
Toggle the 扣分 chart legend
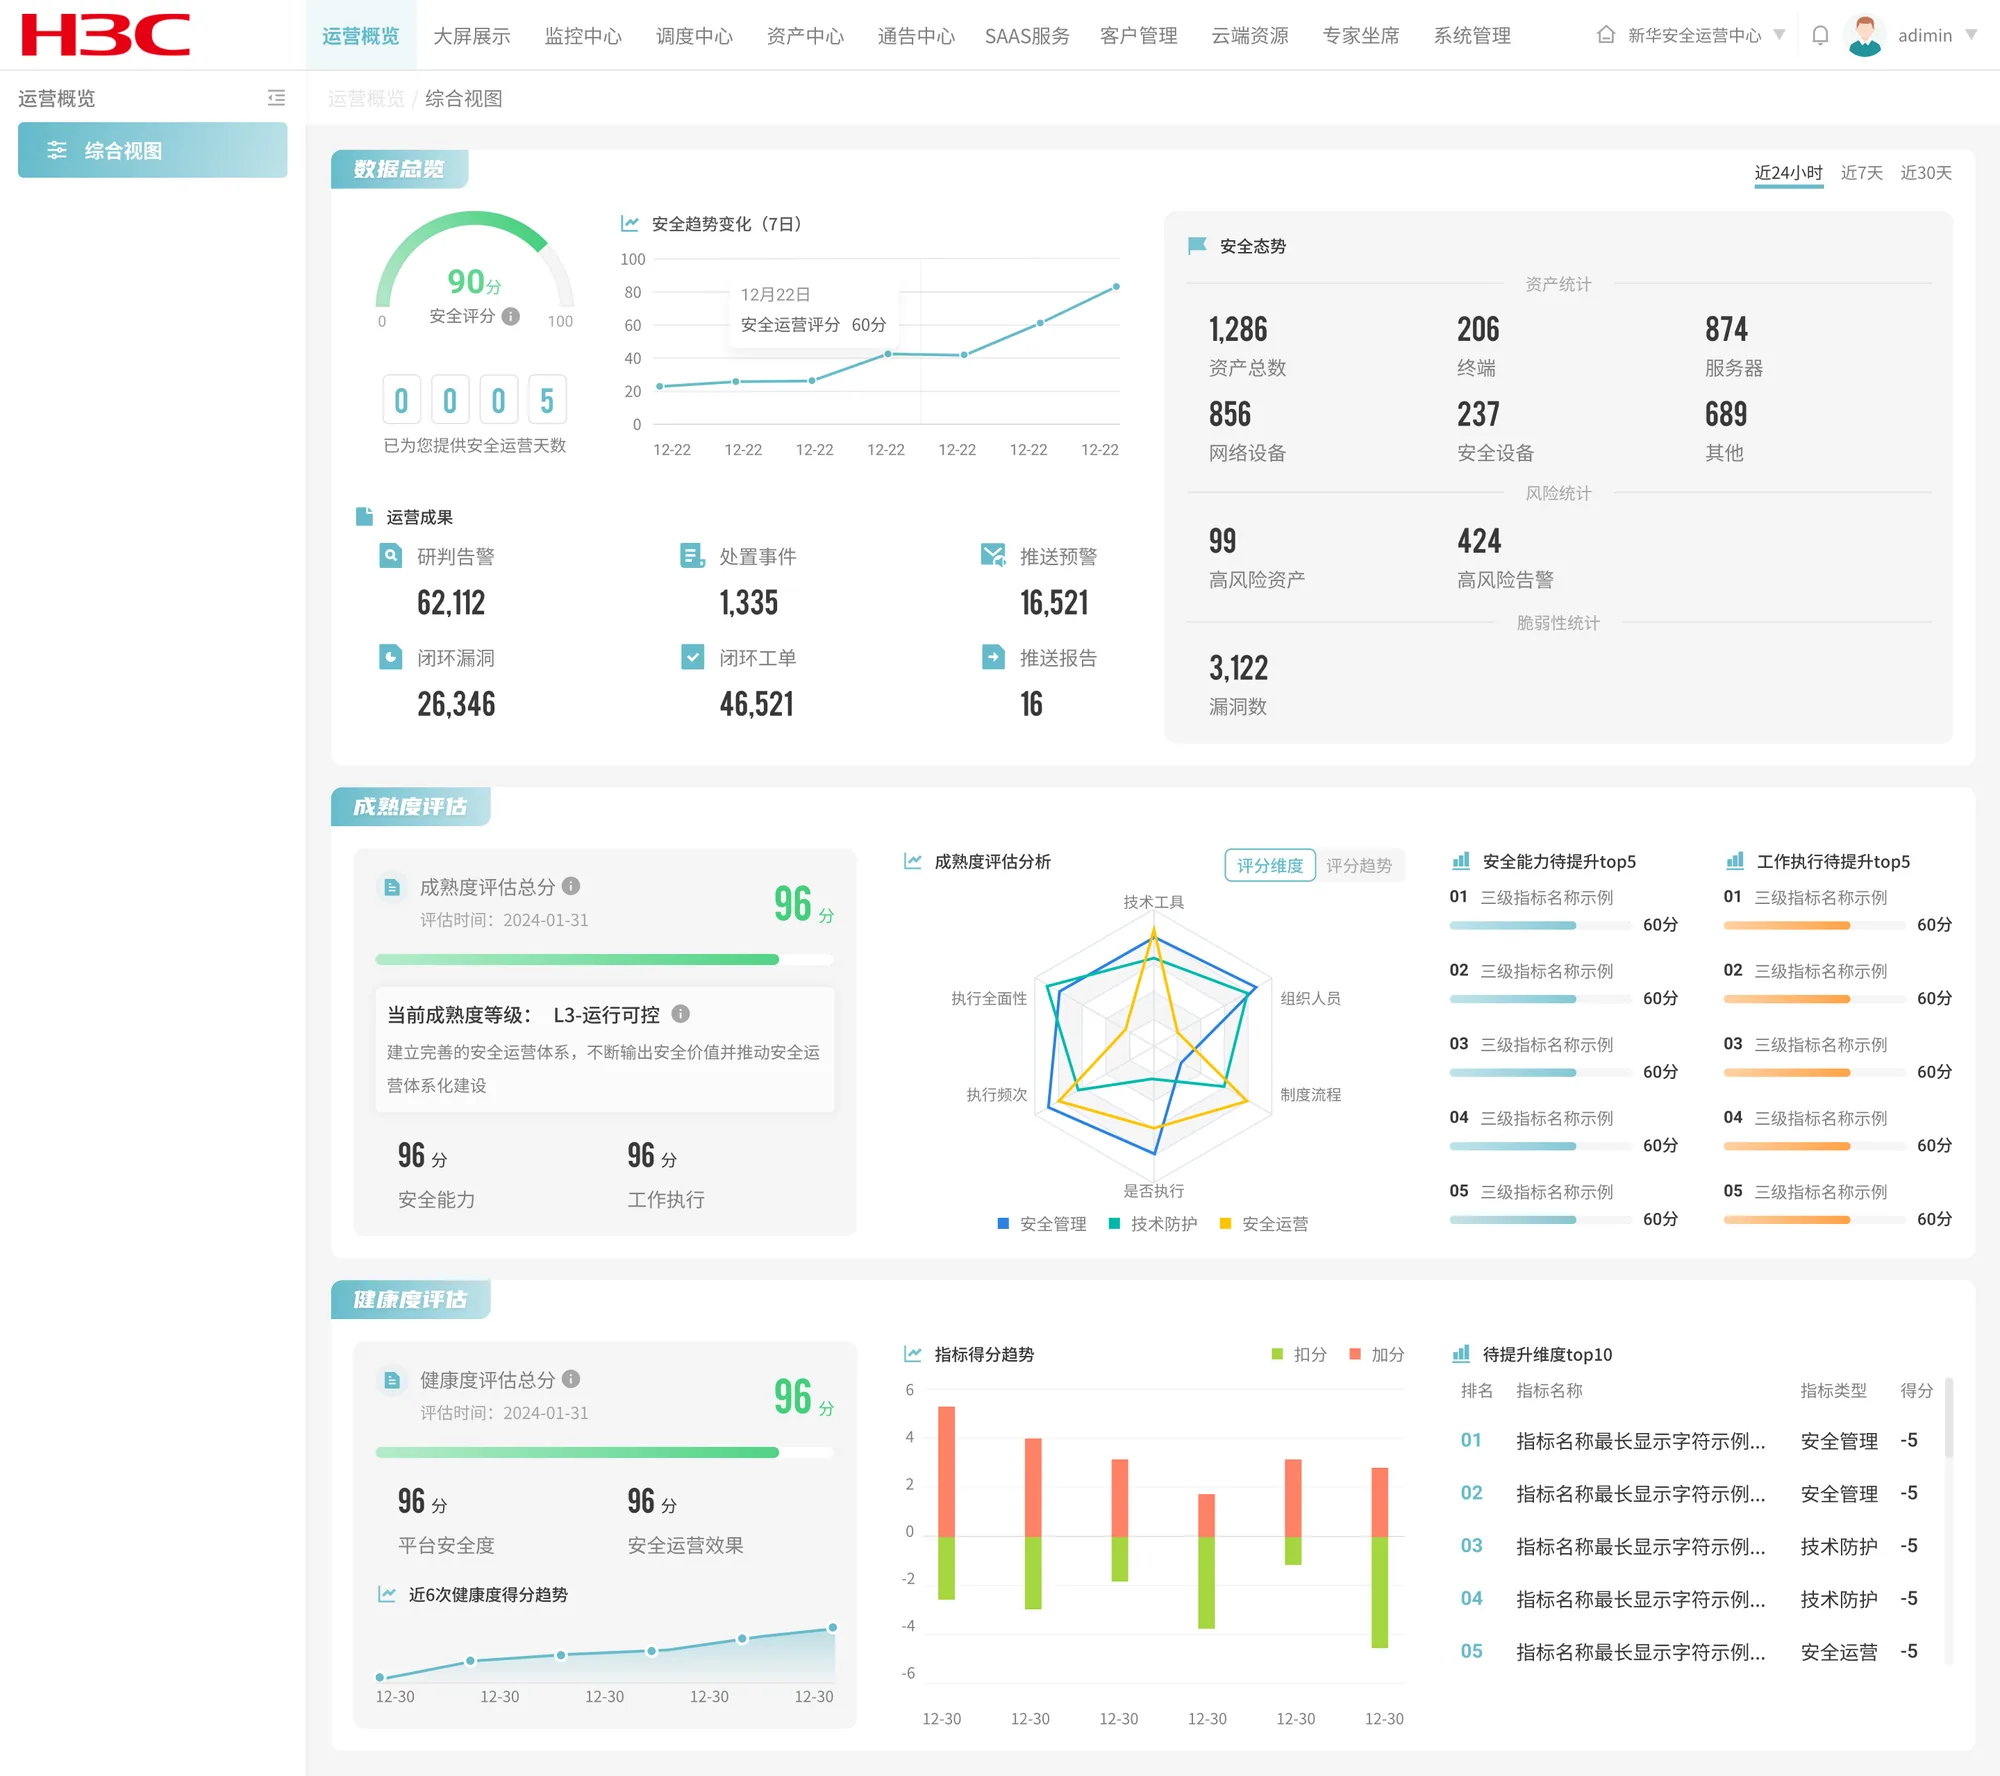1299,1354
